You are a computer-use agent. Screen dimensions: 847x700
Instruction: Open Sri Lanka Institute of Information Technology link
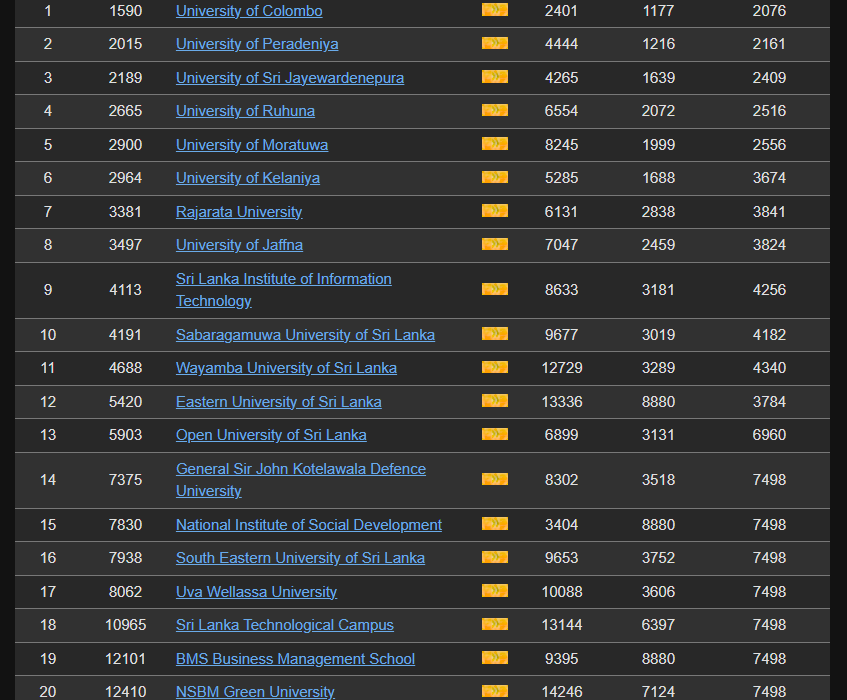[283, 279]
